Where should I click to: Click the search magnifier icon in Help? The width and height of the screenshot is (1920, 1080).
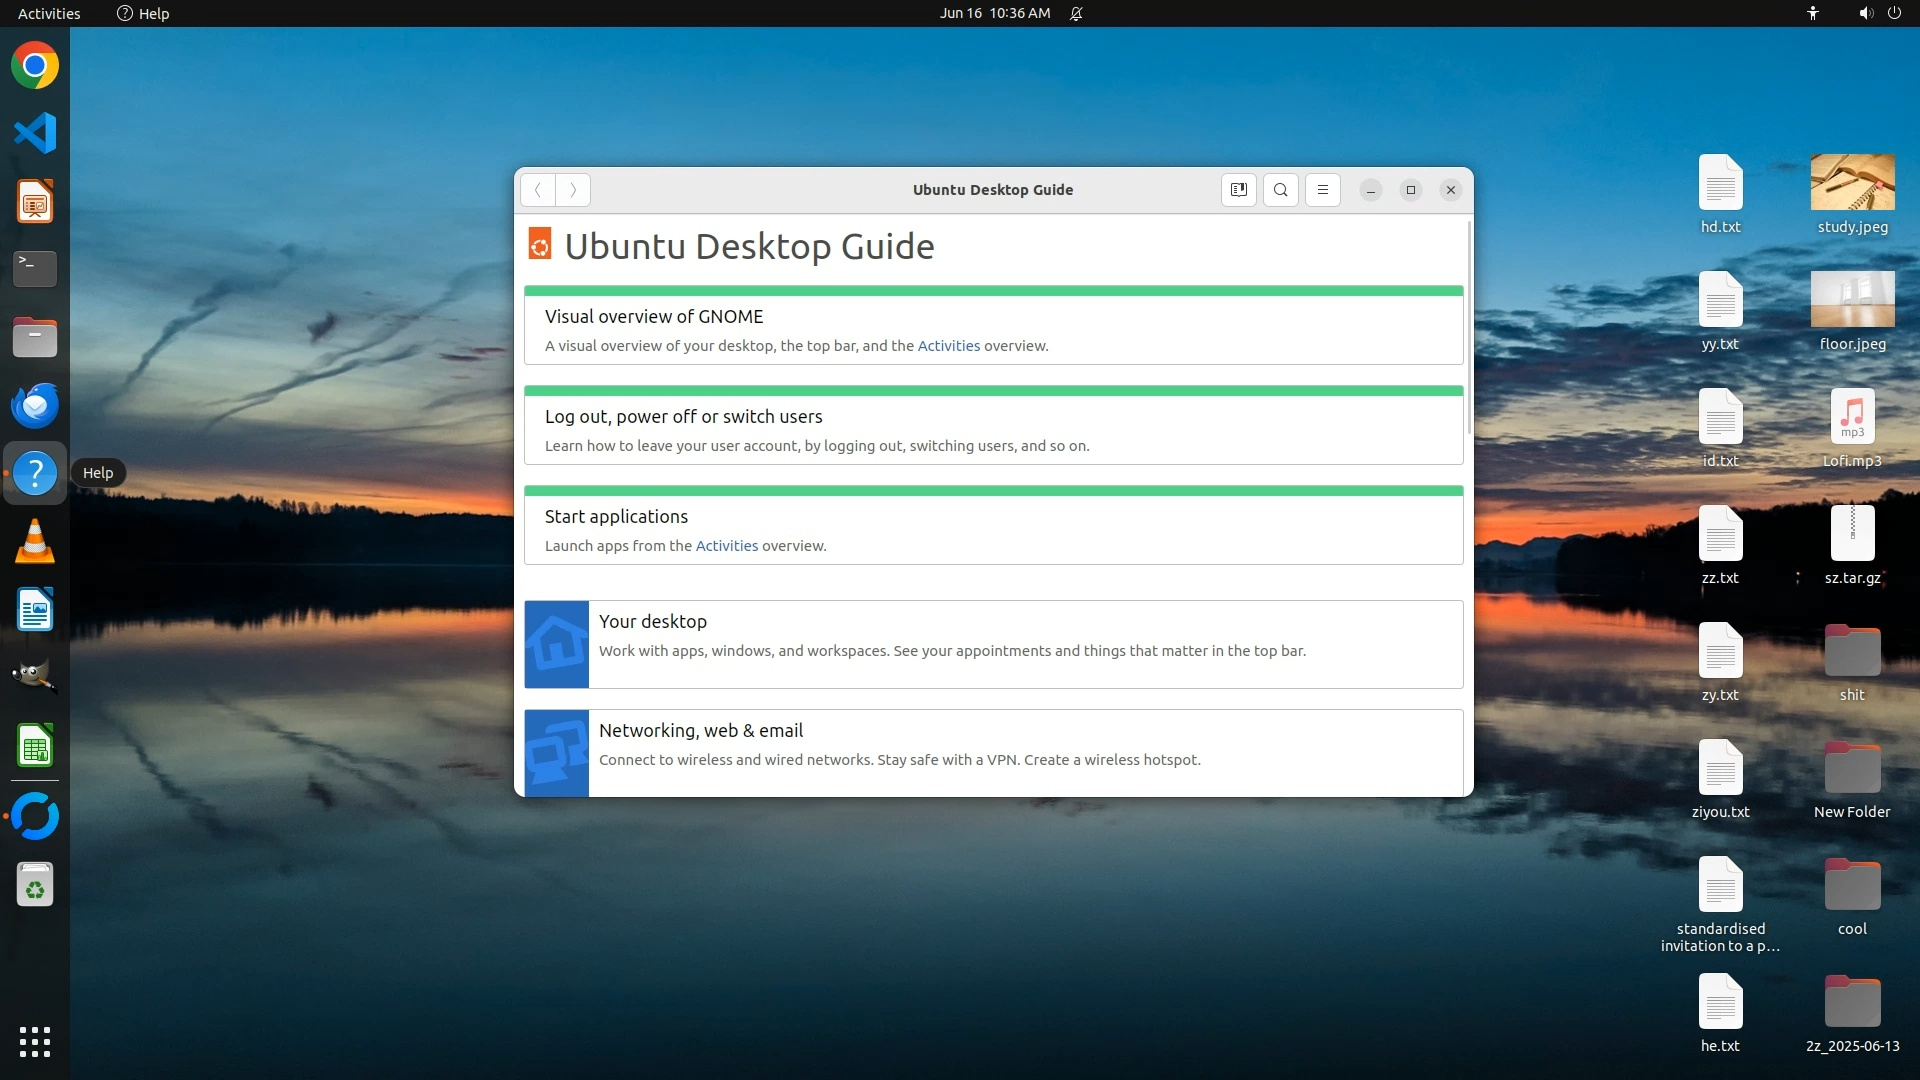[1280, 190]
